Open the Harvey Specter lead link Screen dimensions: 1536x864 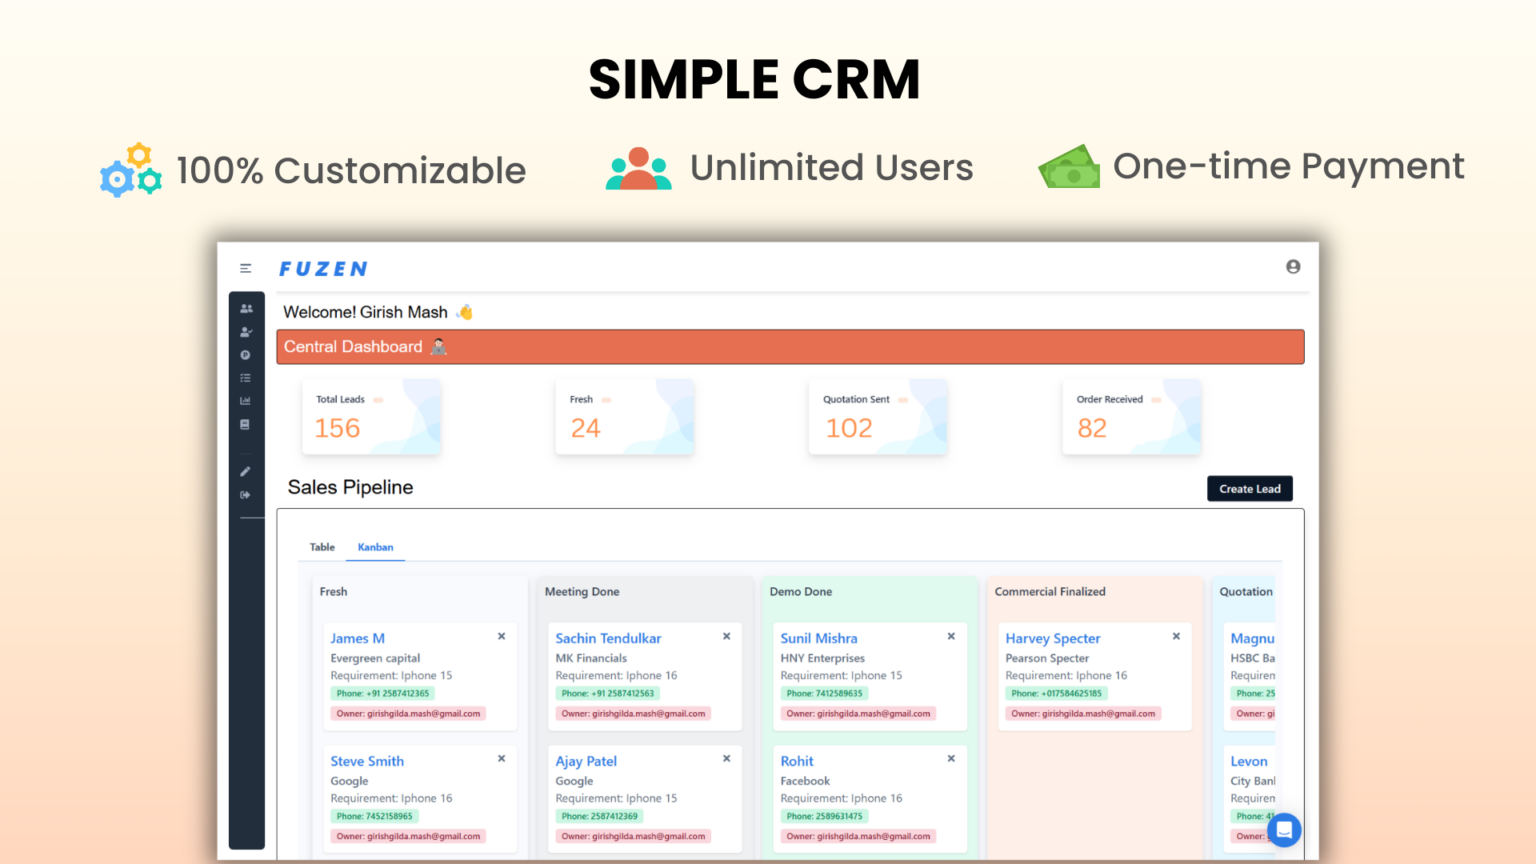(x=1053, y=638)
